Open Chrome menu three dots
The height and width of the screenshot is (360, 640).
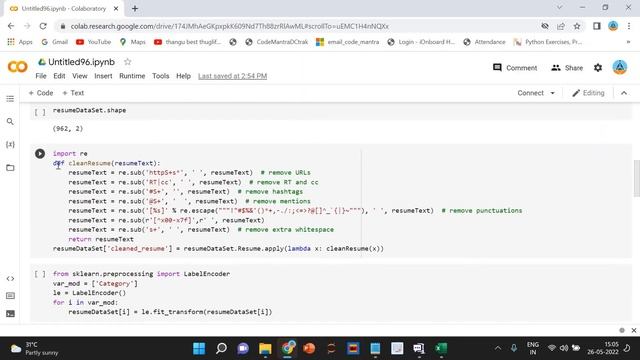[629, 26]
